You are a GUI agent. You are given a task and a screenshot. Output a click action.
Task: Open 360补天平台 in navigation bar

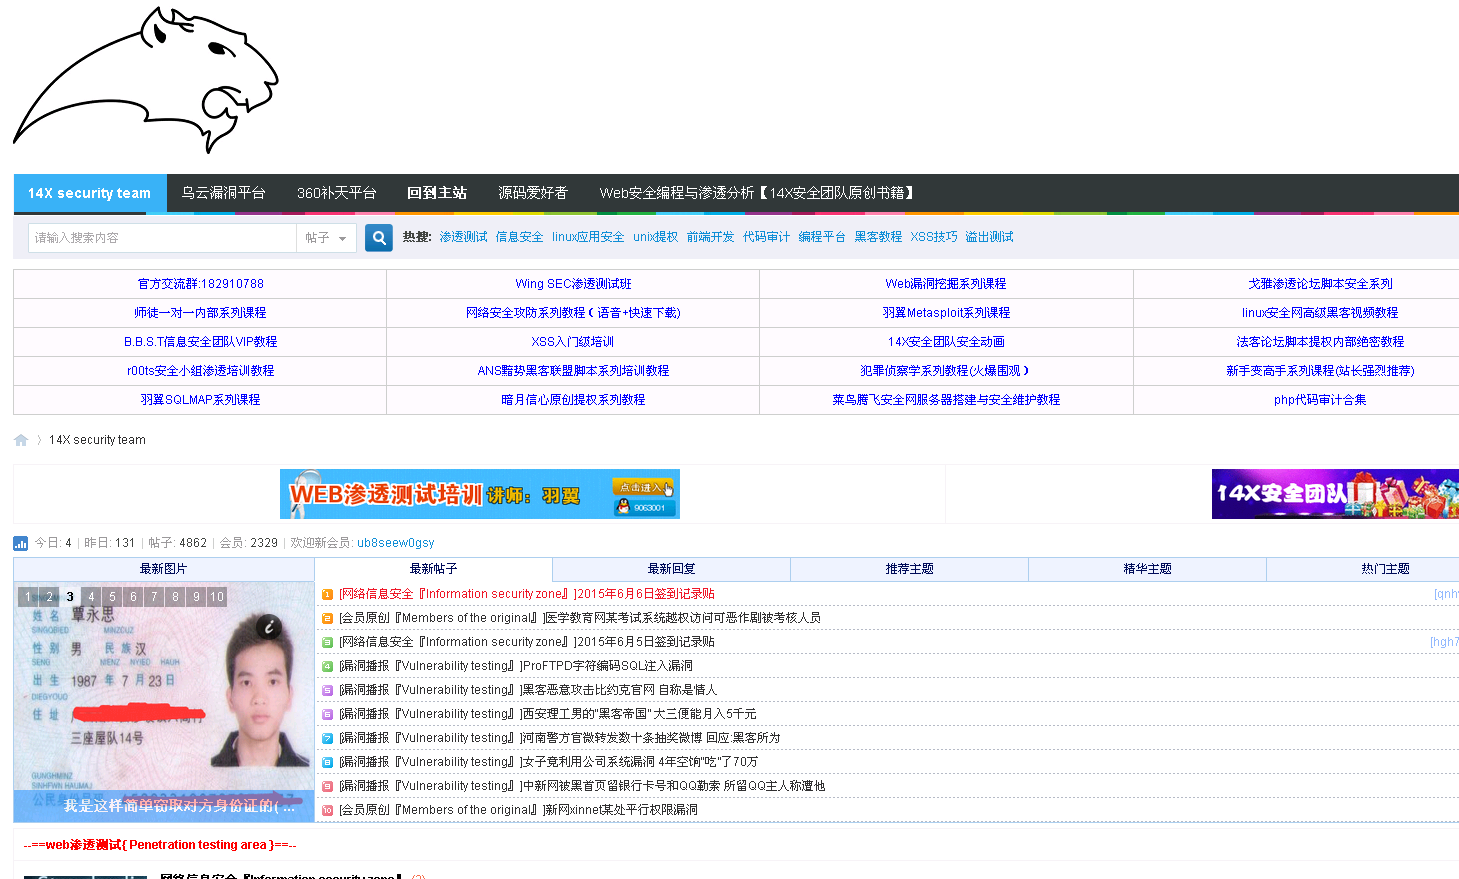(336, 193)
